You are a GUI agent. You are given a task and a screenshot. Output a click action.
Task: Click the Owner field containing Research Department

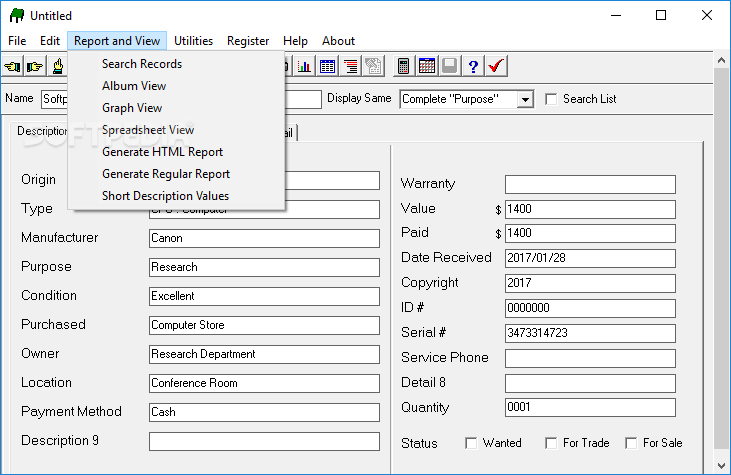point(264,354)
